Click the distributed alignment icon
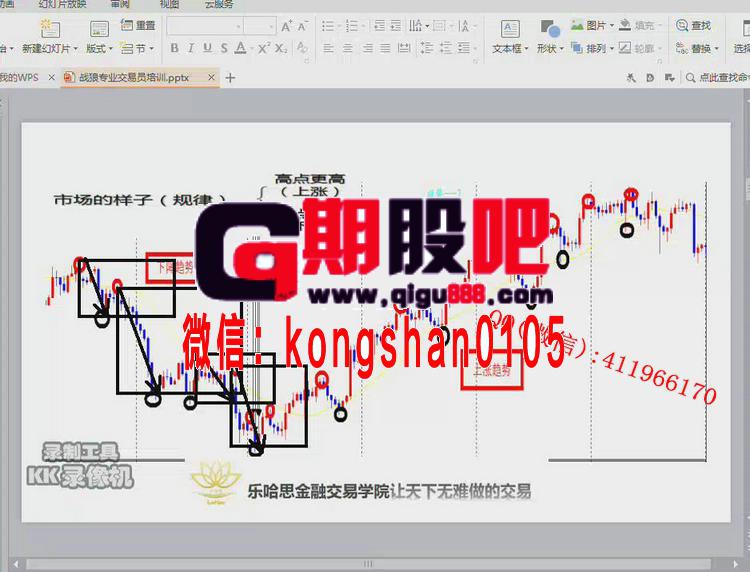The width and height of the screenshot is (750, 572). 404,48
